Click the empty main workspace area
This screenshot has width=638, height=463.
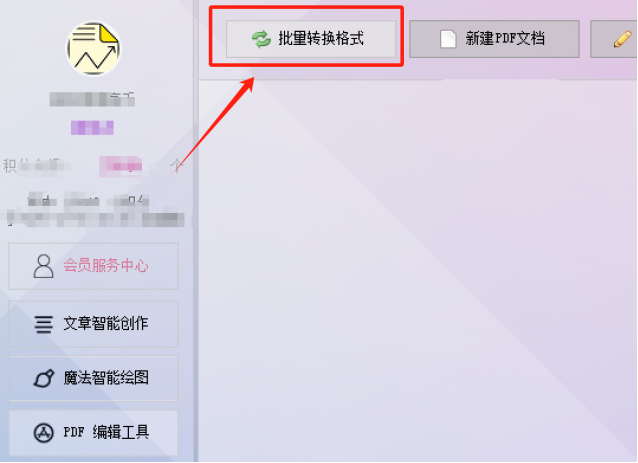tap(418, 271)
